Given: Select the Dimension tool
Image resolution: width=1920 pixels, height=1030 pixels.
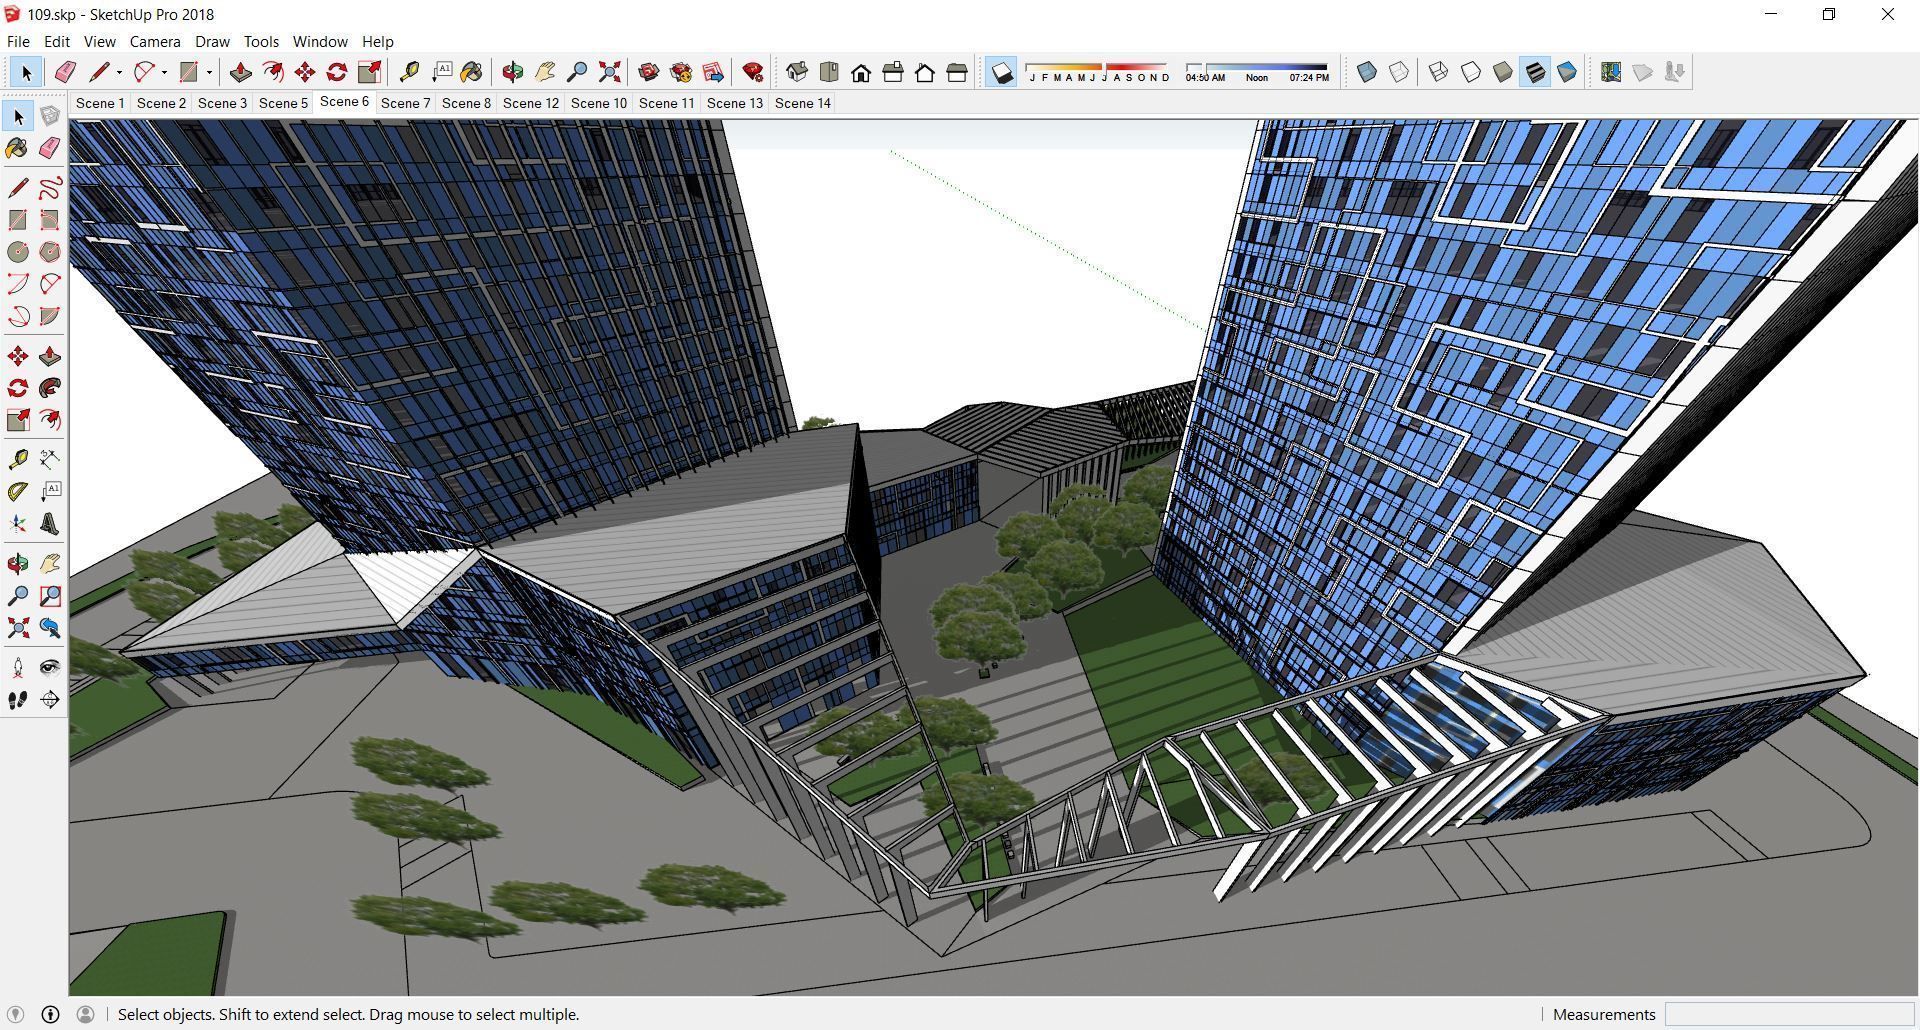Looking at the screenshot, I should (x=50, y=459).
